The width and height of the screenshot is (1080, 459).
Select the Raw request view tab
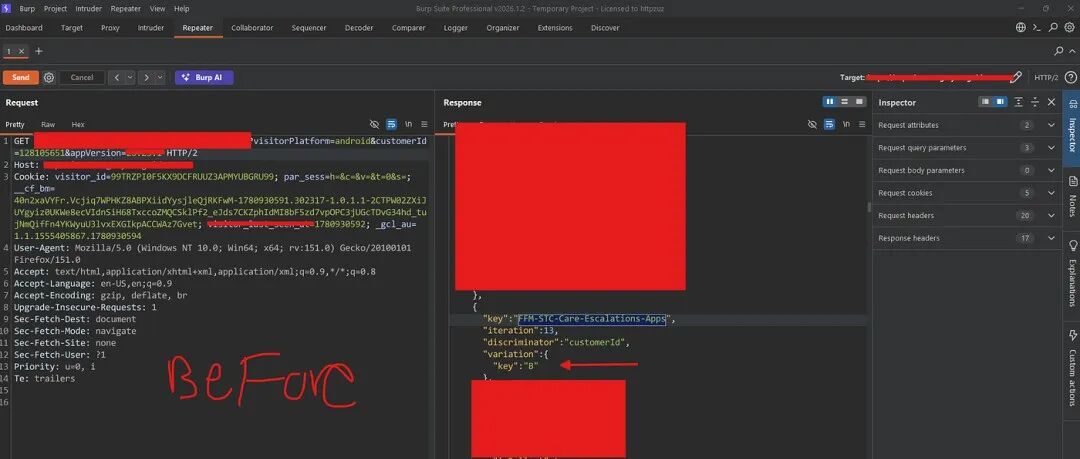pyautogui.click(x=48, y=125)
